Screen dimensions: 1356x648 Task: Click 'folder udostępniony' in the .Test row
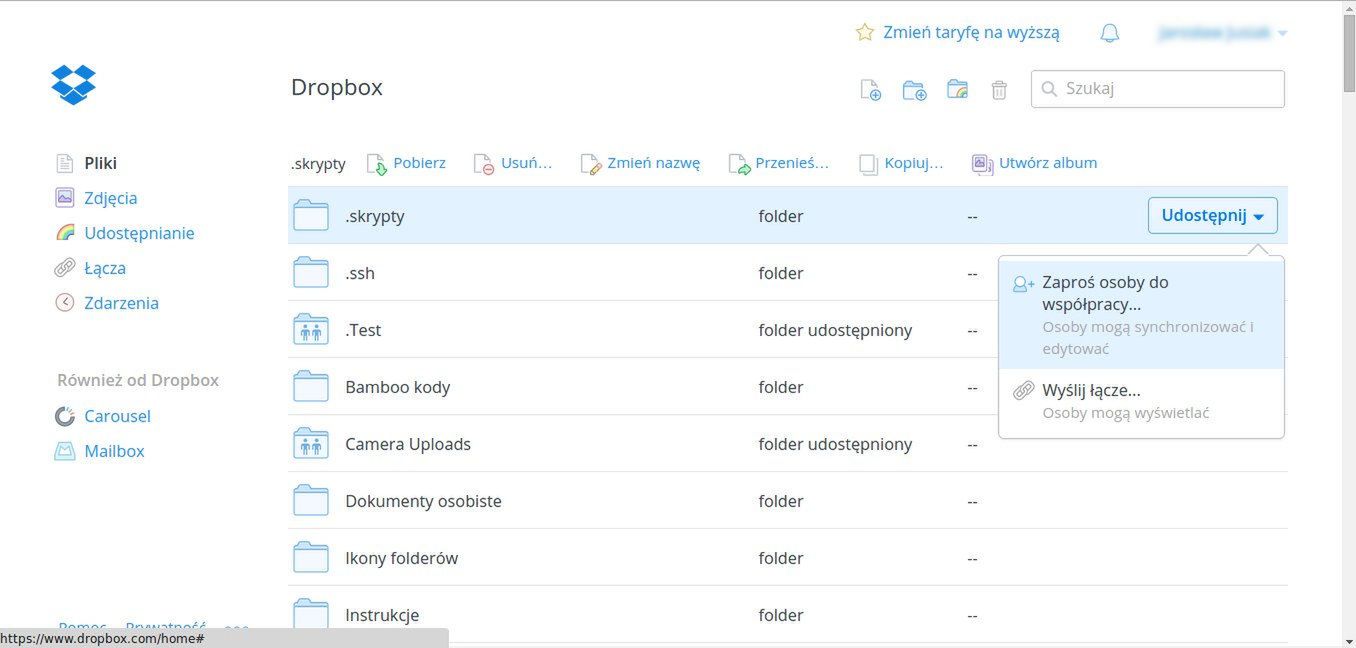pos(835,330)
